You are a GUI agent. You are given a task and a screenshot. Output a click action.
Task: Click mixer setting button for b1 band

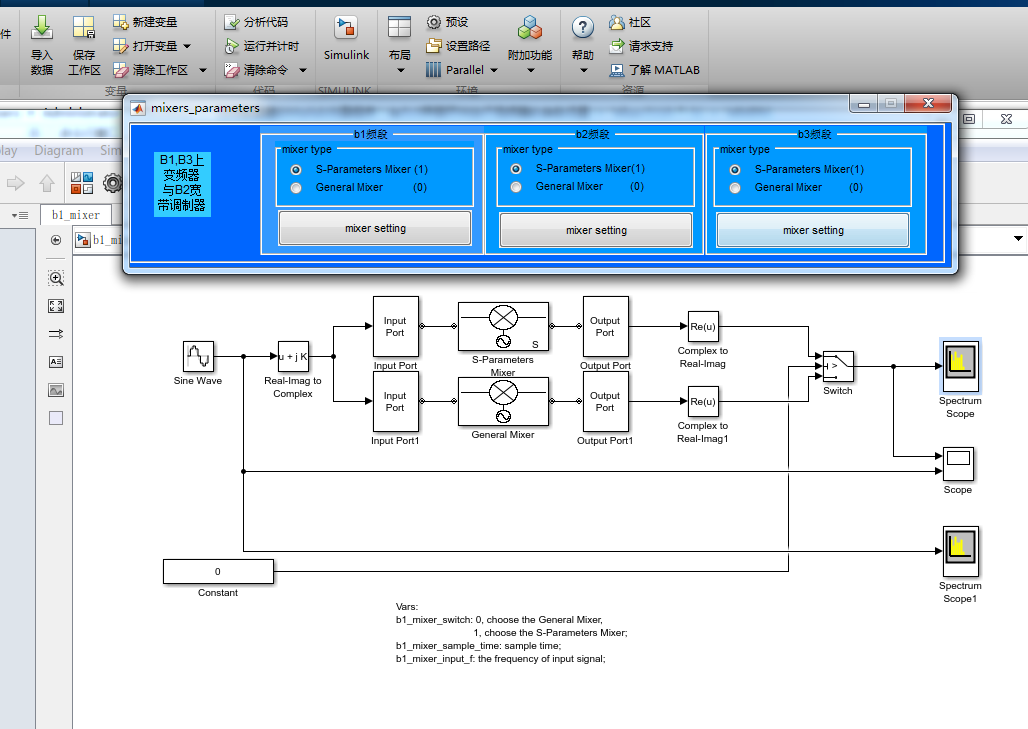375,228
